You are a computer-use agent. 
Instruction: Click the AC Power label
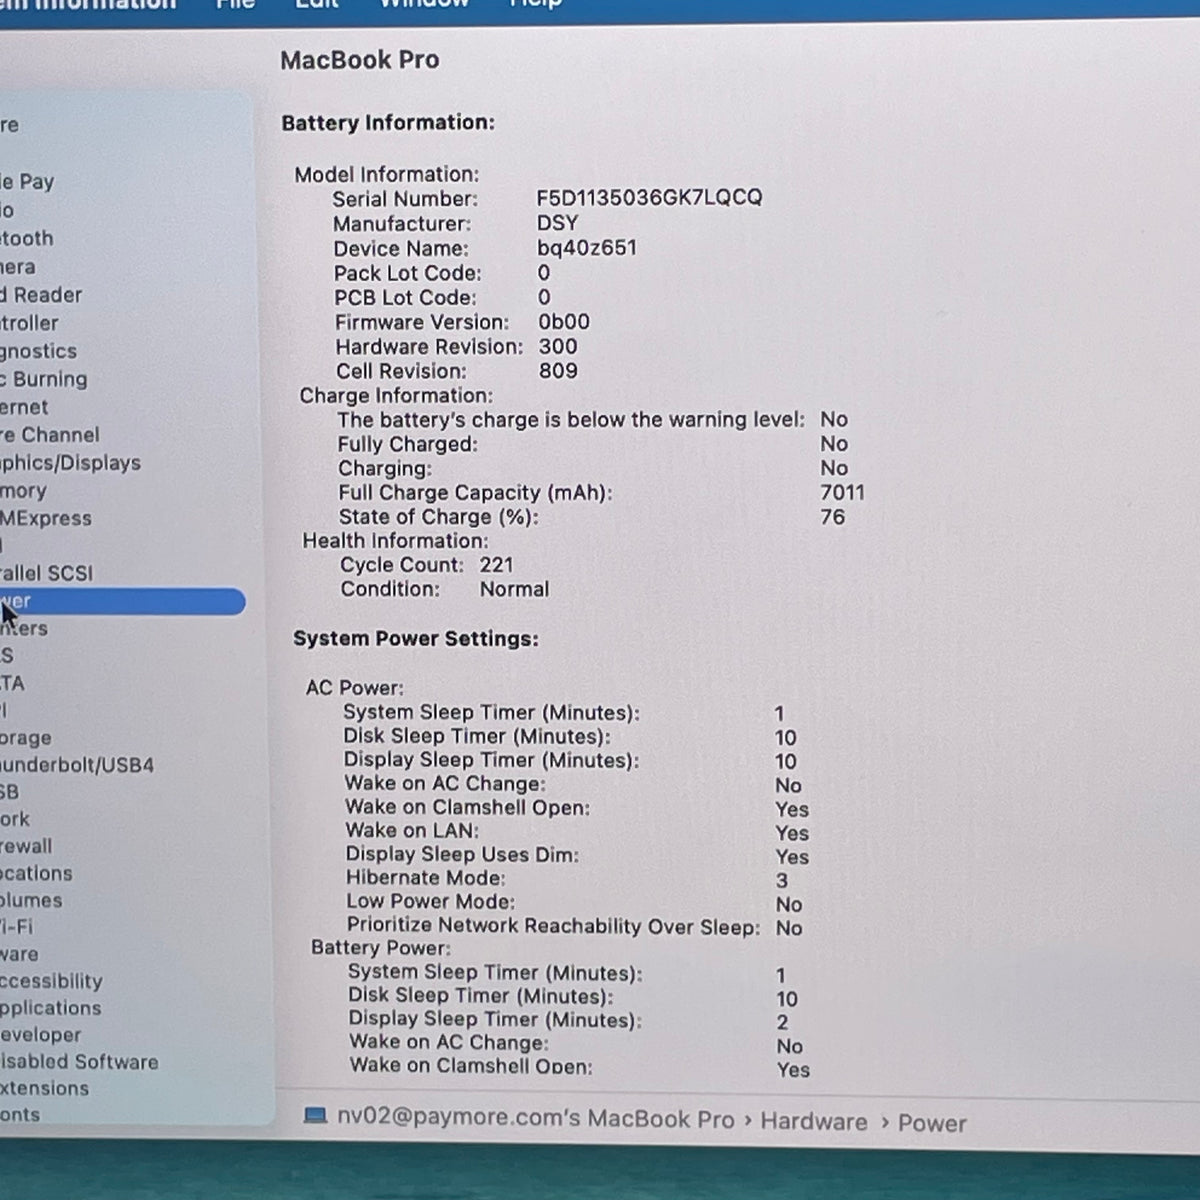[355, 688]
